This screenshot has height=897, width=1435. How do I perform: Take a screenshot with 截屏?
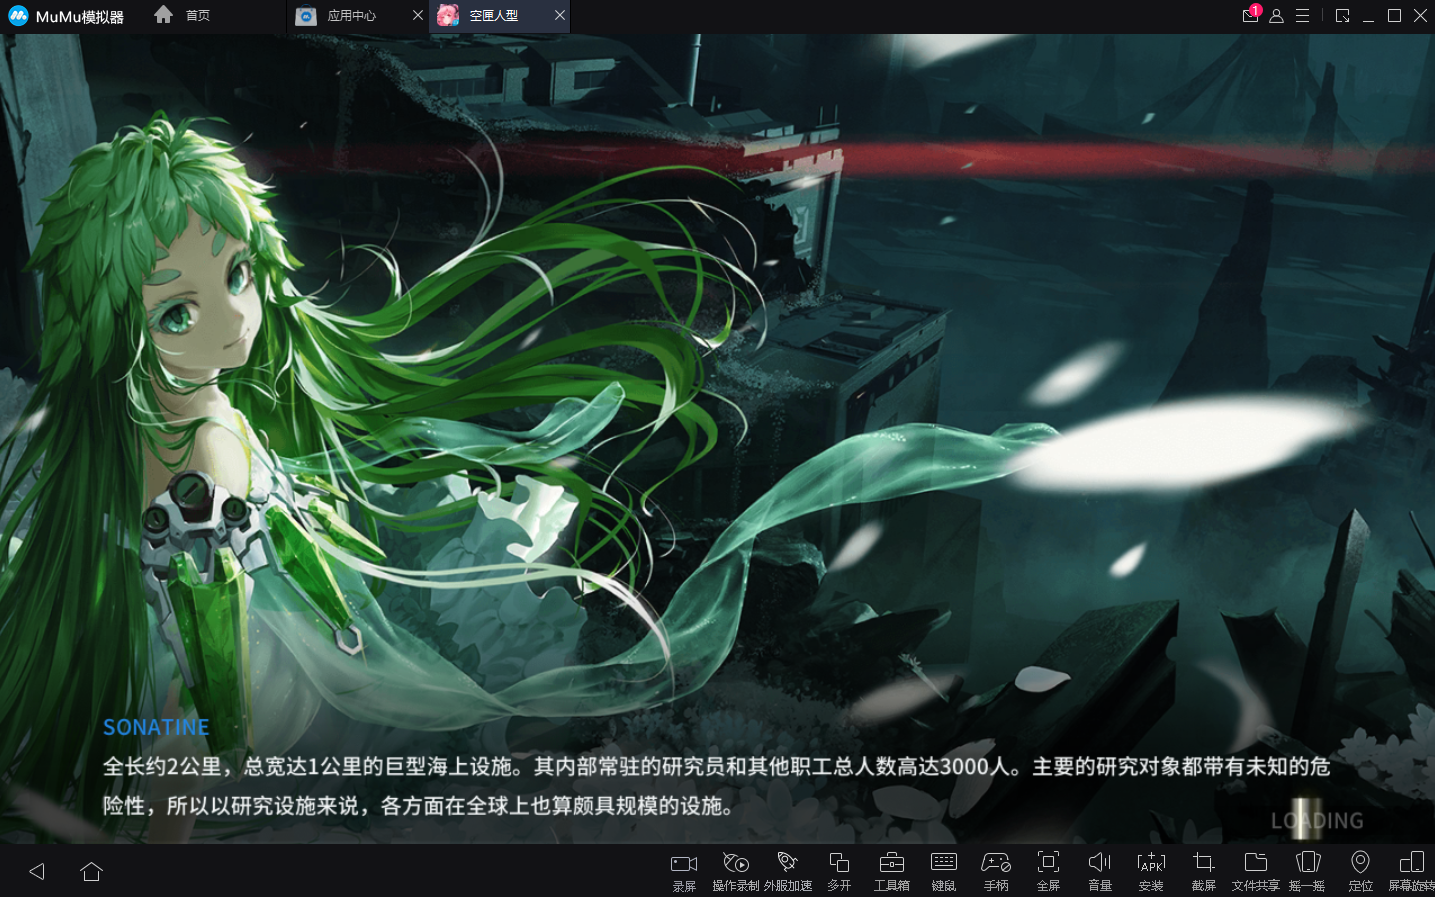pos(1204,871)
